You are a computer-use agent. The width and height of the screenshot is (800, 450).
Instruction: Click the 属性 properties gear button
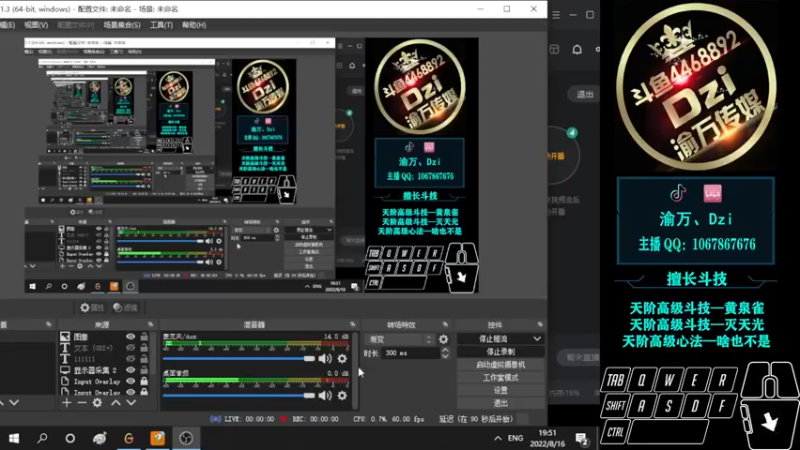[92, 307]
